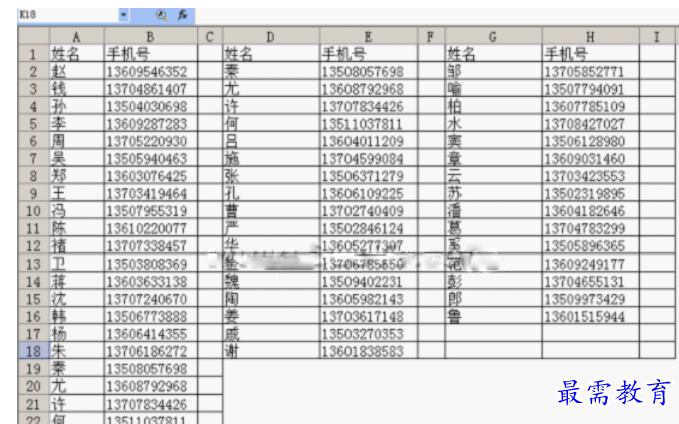Click the cell containing 谢
The width and height of the screenshot is (679, 424).
coord(271,351)
